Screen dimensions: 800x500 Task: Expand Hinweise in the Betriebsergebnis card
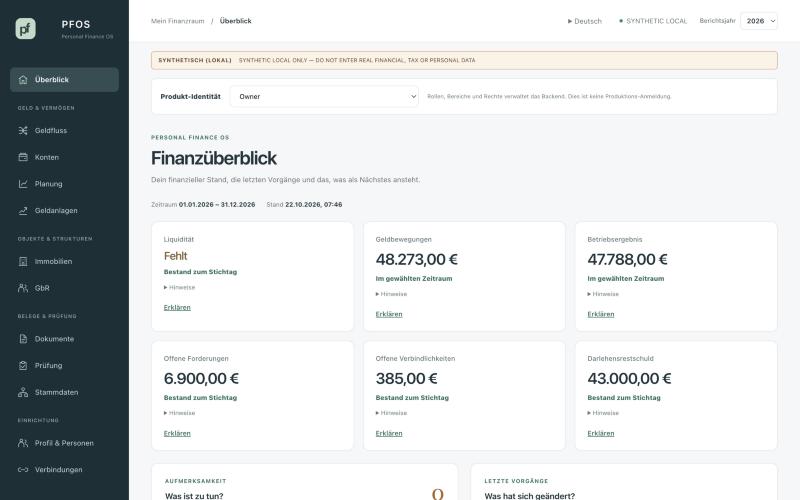click(603, 294)
